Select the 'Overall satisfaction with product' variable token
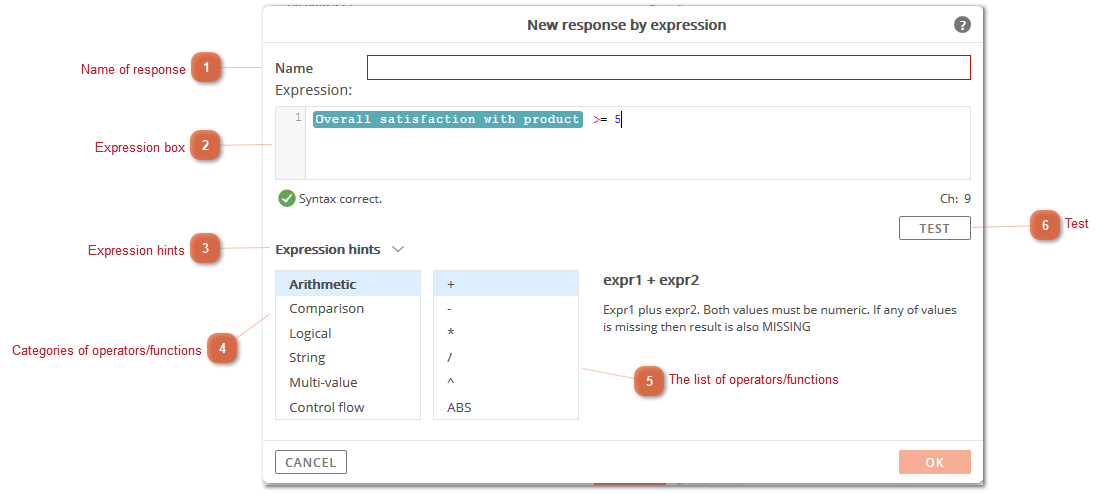The height and width of the screenshot is (494, 1105). pos(447,119)
